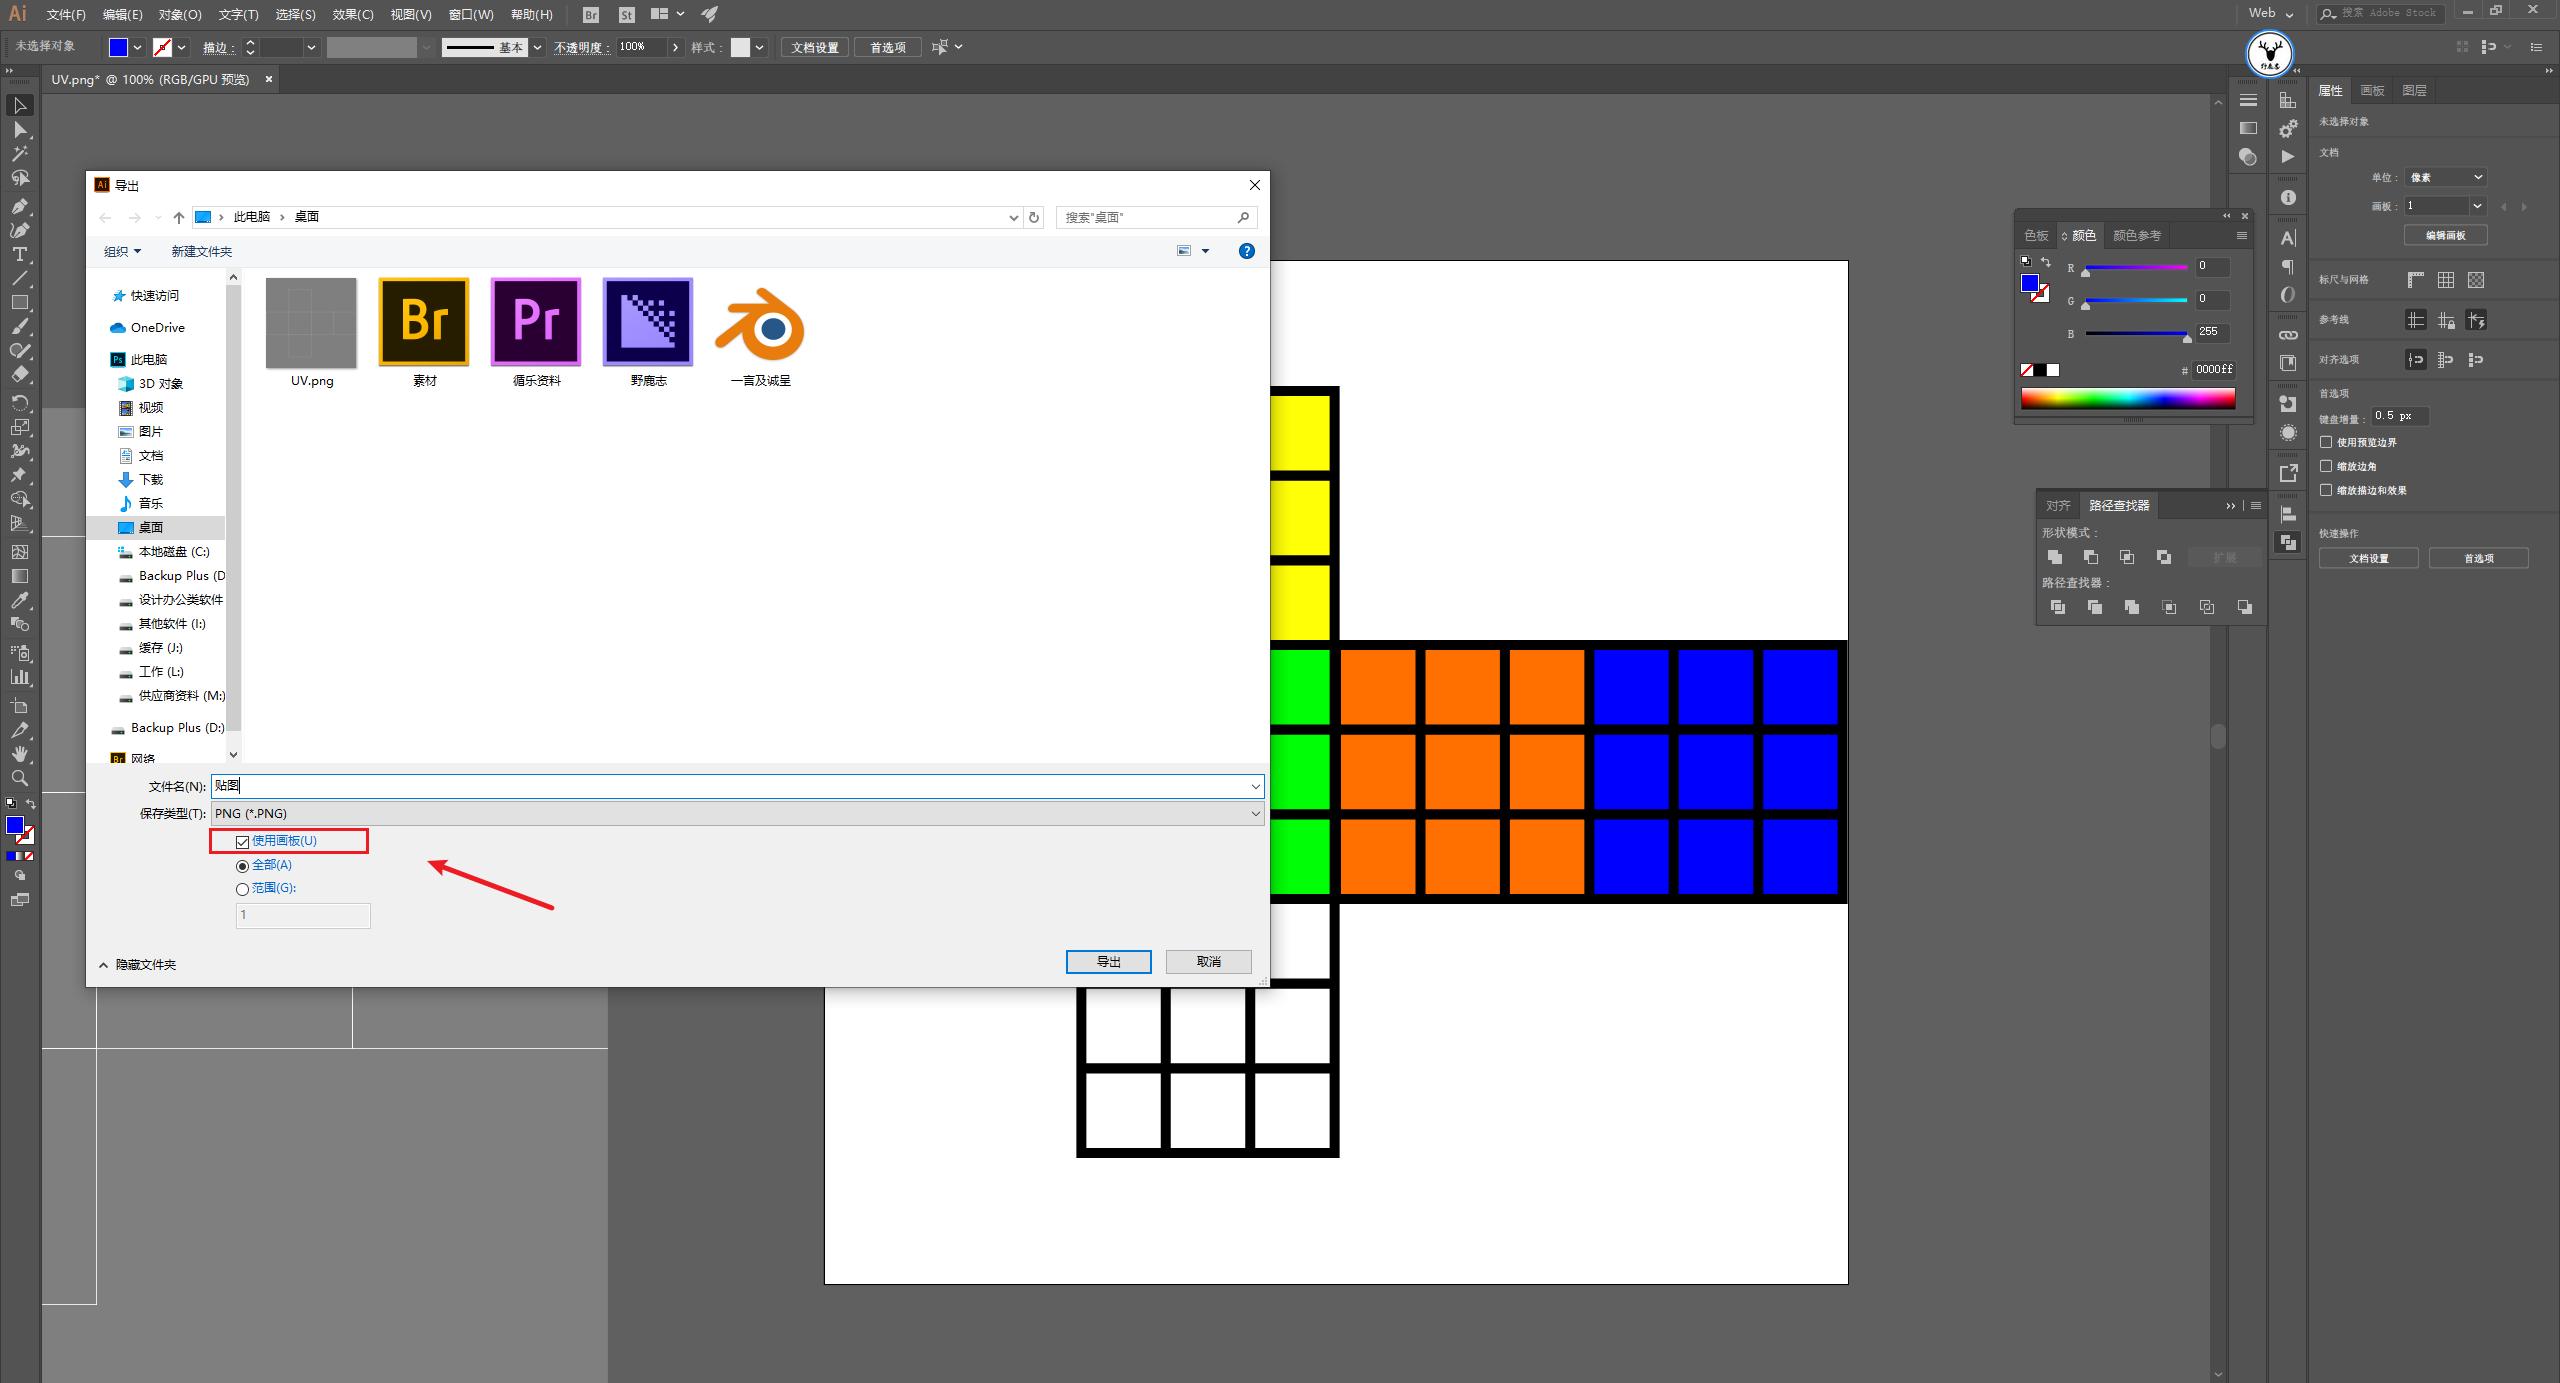Enable Scale Corners checkbox

click(x=2326, y=466)
